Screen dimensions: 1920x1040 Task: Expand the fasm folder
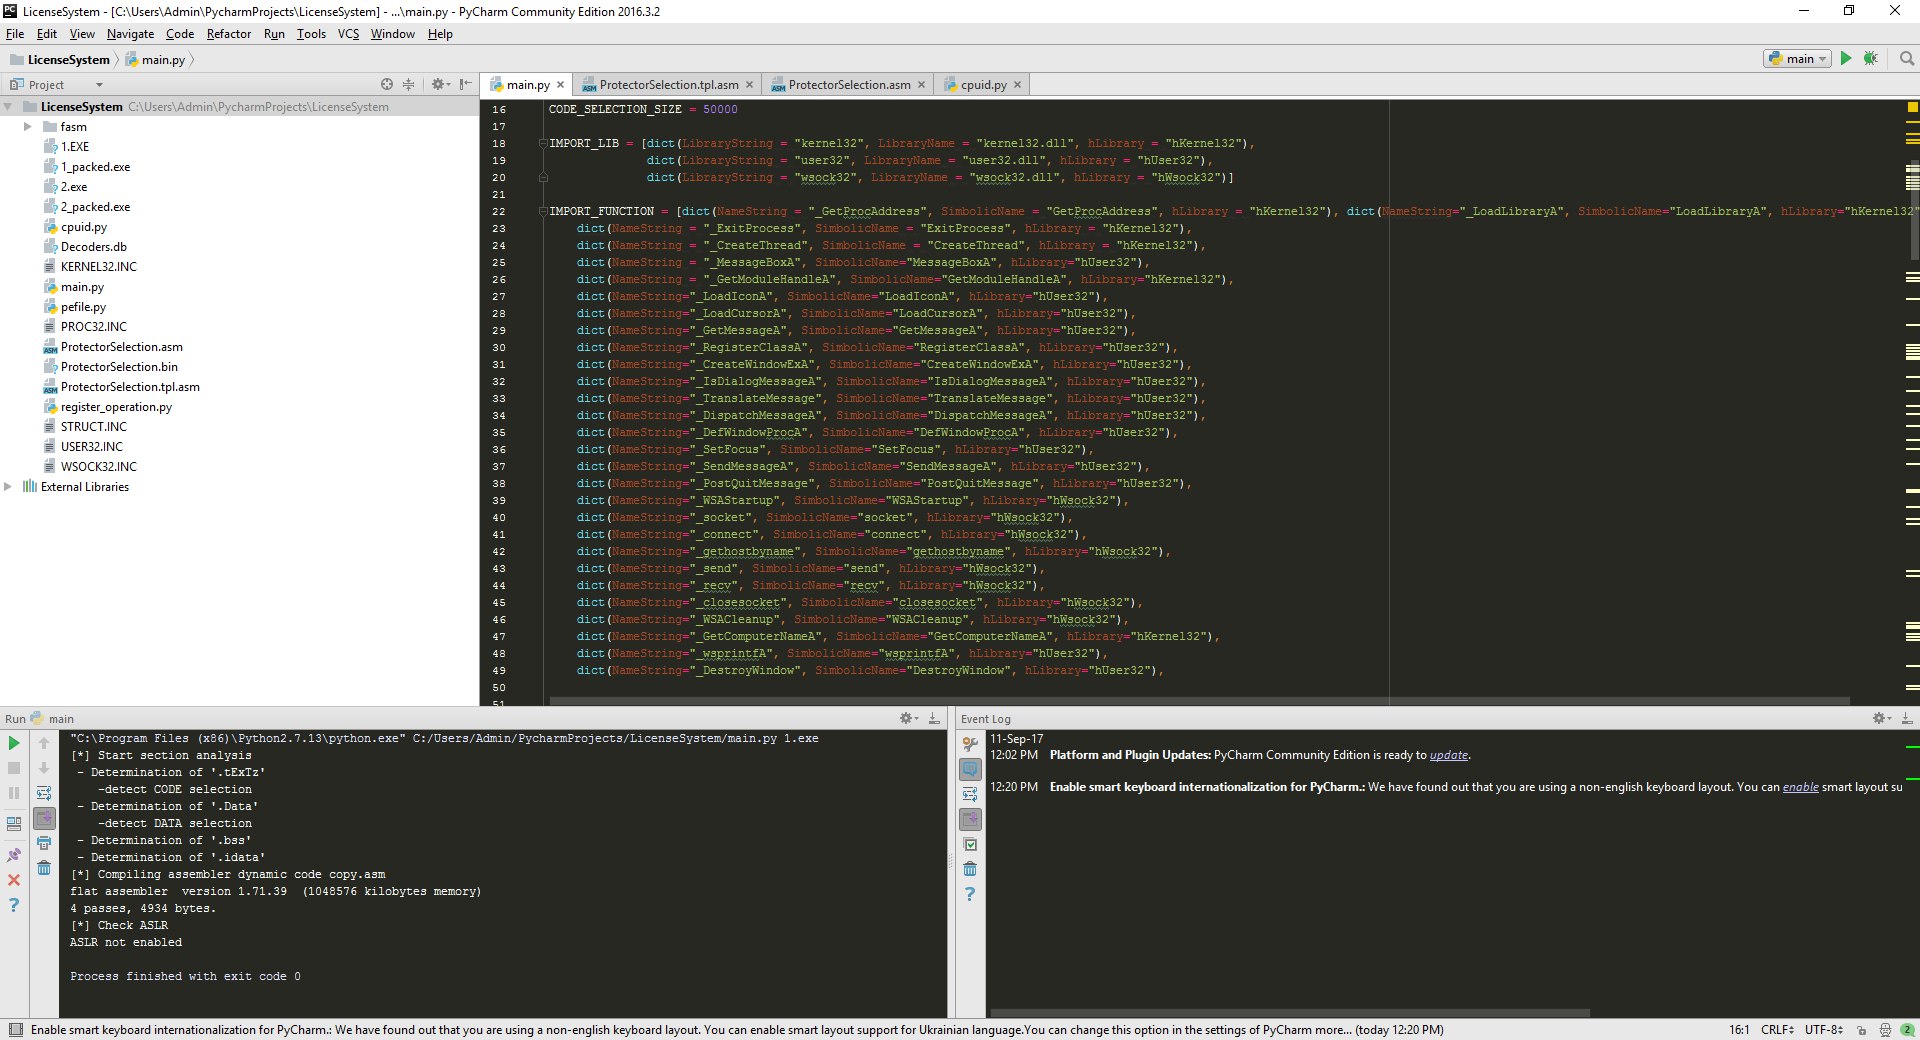point(28,127)
